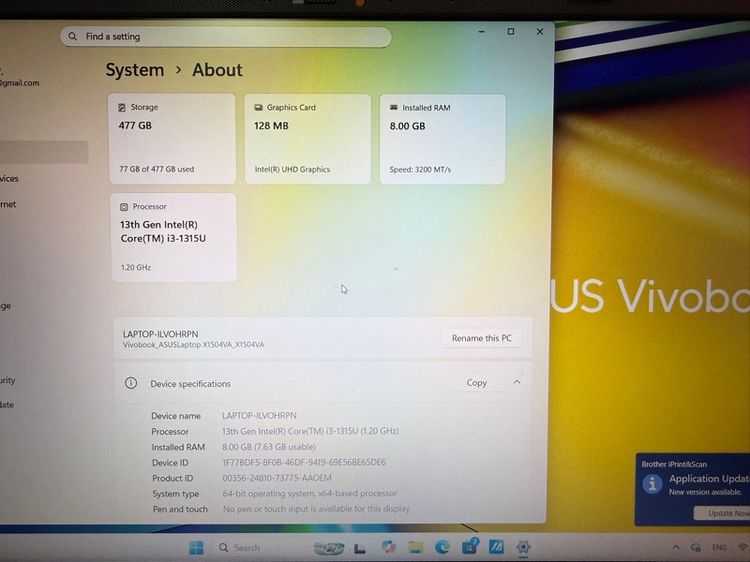Screen dimensions: 750x562
Task: Open the Storage card showing 477 GB
Action: [x=172, y=139]
